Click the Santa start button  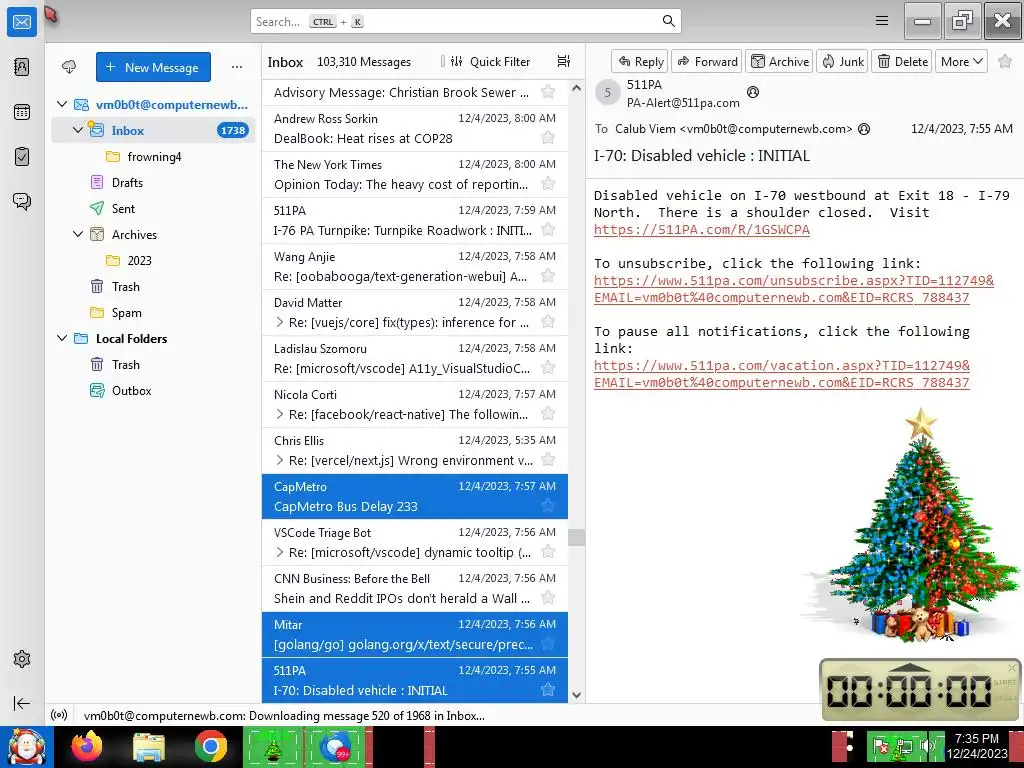[27, 746]
